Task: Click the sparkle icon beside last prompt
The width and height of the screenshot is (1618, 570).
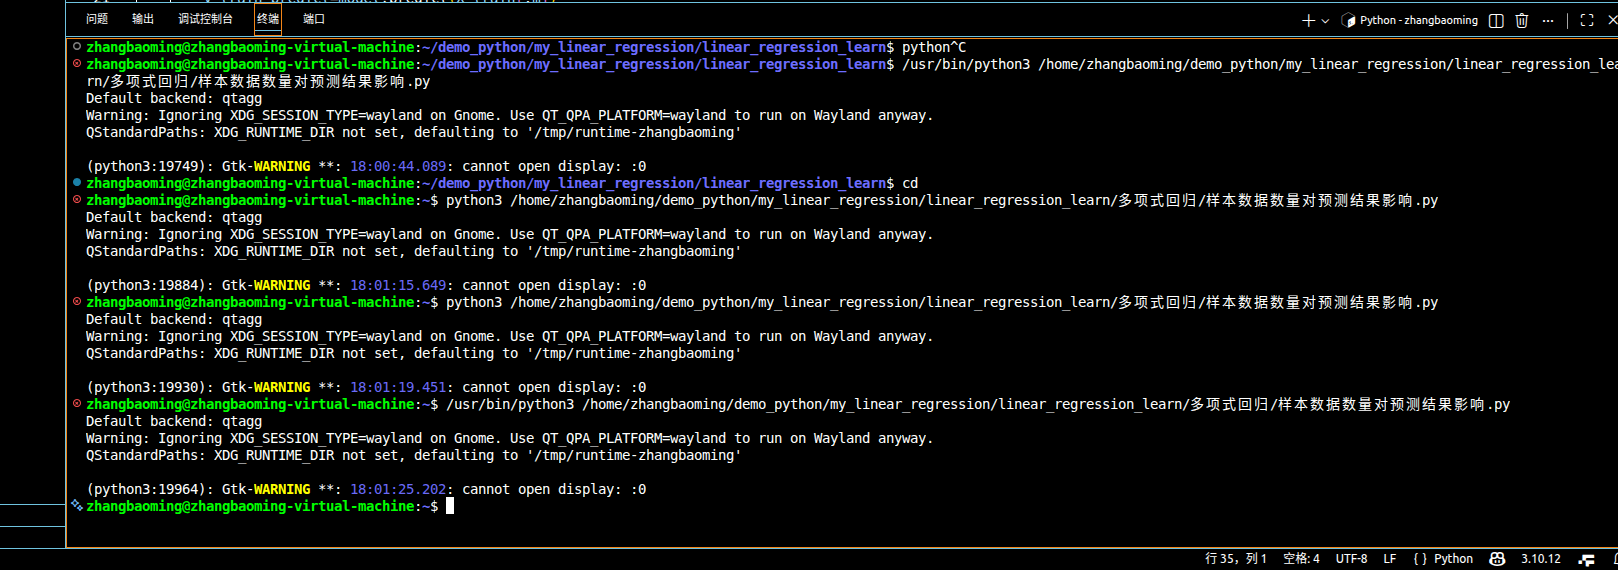Action: (x=77, y=506)
